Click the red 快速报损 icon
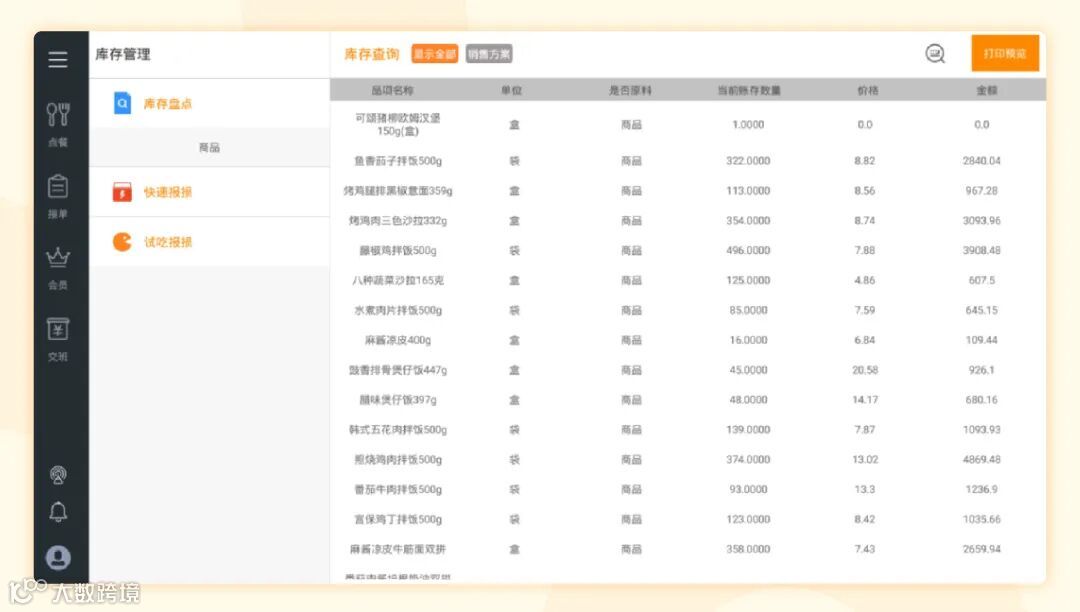 [122, 192]
